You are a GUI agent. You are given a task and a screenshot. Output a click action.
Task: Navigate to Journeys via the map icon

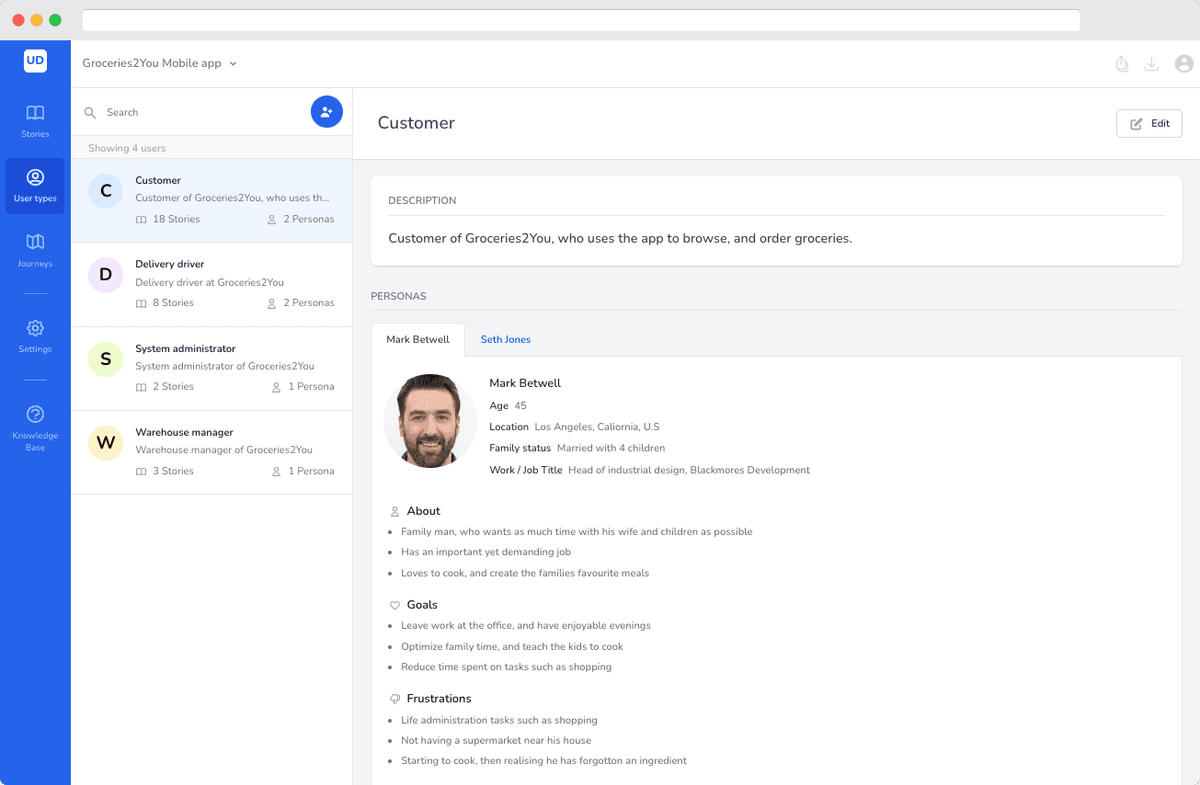tap(35, 248)
